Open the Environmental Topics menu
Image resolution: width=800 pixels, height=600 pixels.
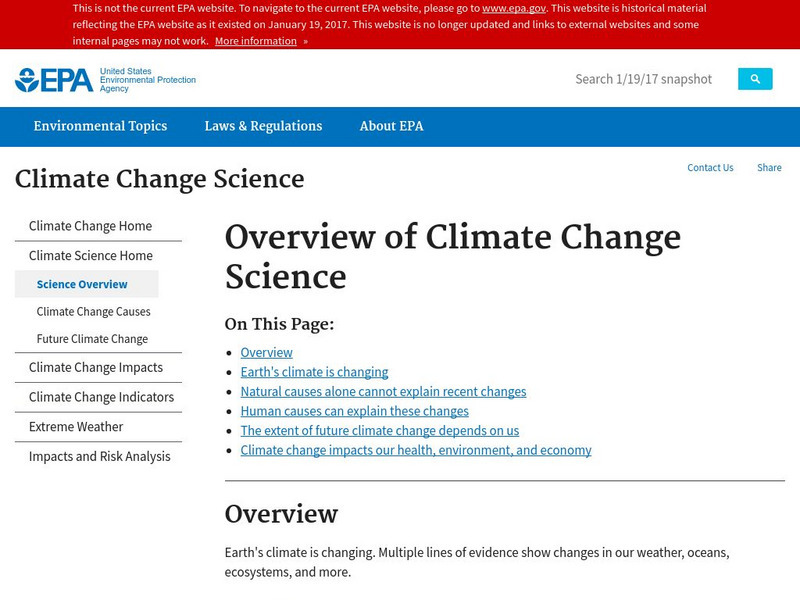[x=100, y=126]
